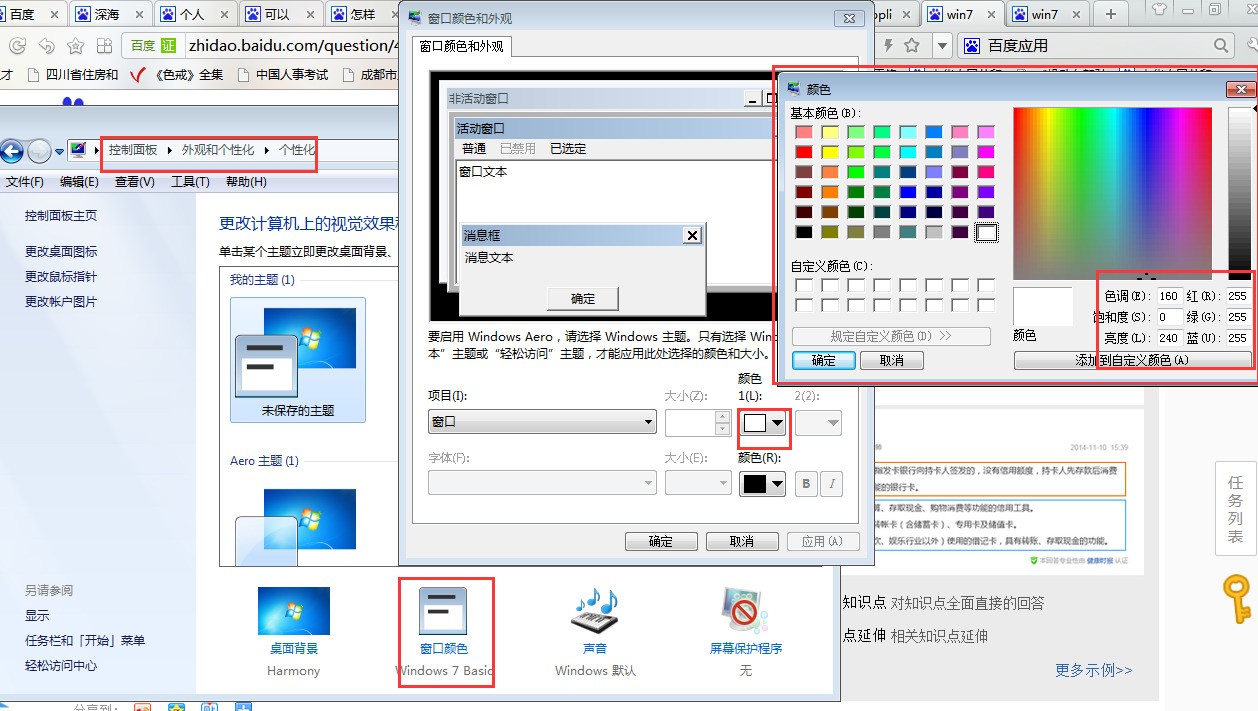Open the 更改鼠标指针 link

click(61, 276)
